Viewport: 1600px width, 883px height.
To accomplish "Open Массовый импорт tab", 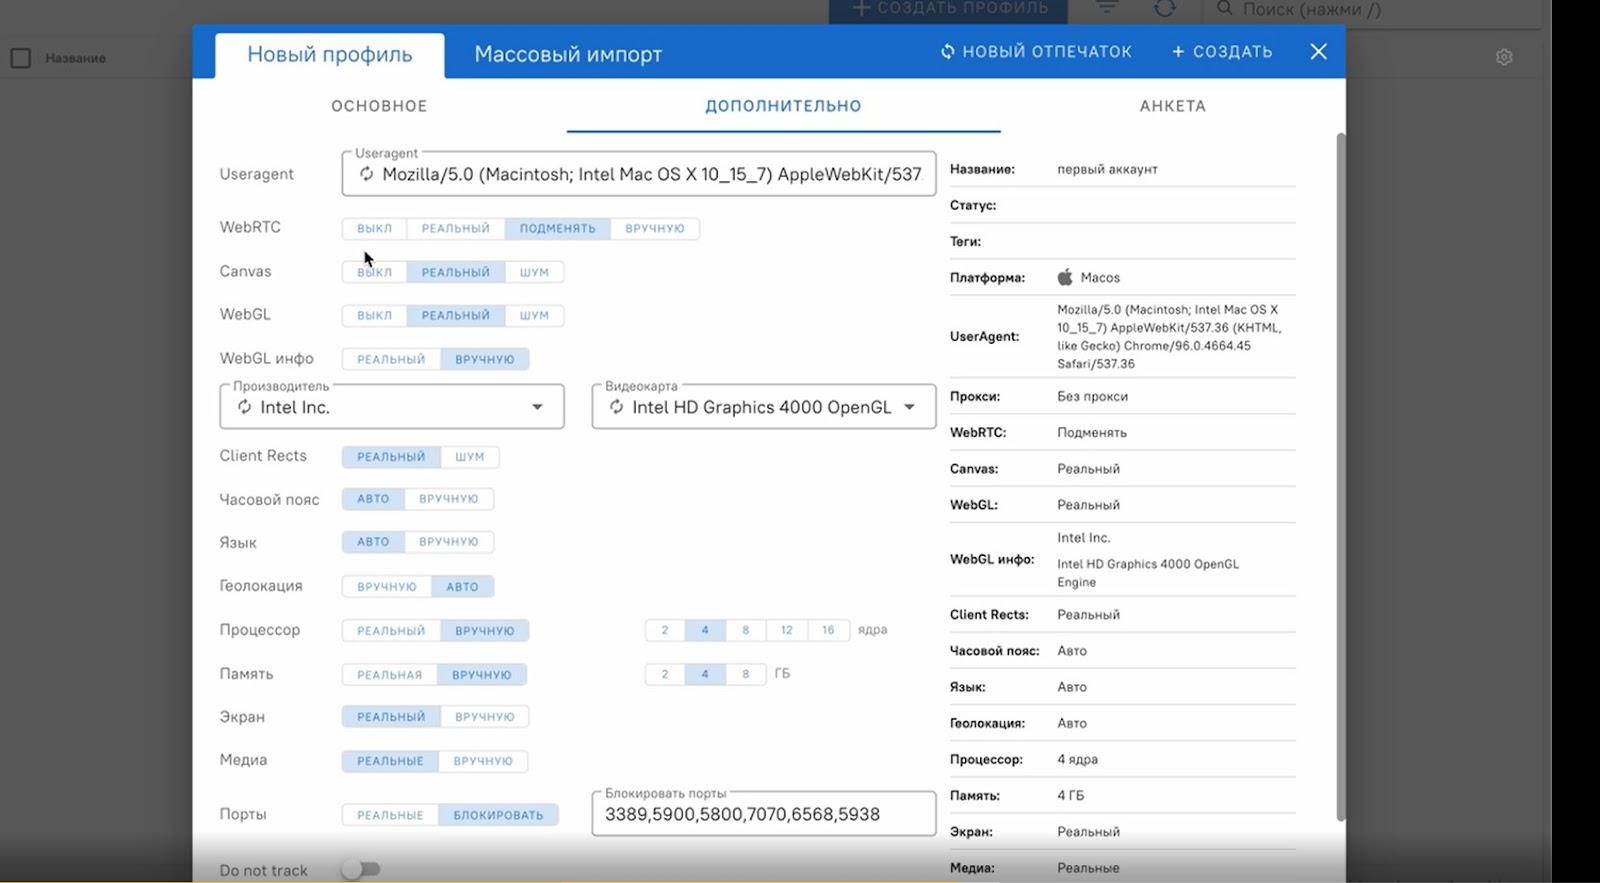I will pyautogui.click(x=568, y=54).
